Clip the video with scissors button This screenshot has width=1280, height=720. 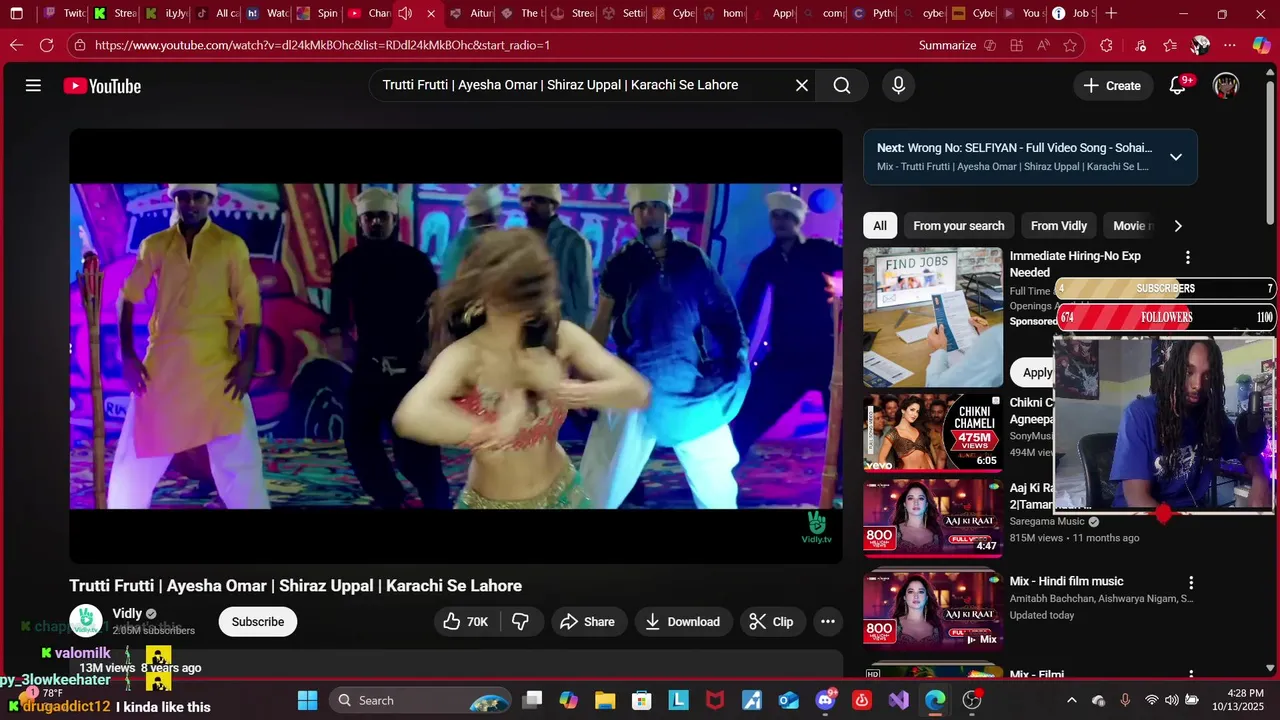tap(771, 621)
